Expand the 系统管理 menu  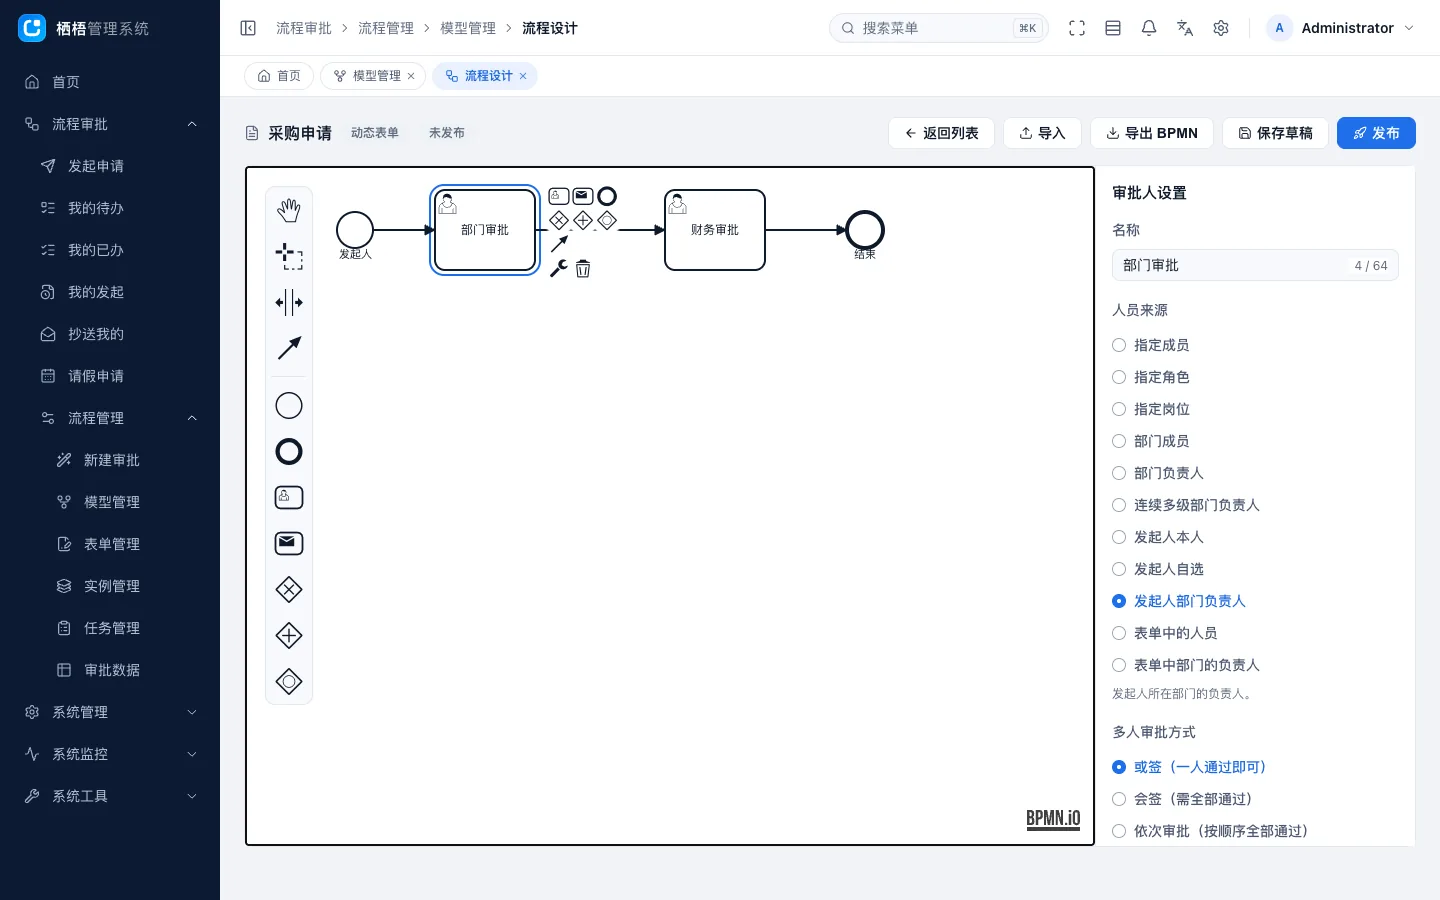click(x=110, y=712)
